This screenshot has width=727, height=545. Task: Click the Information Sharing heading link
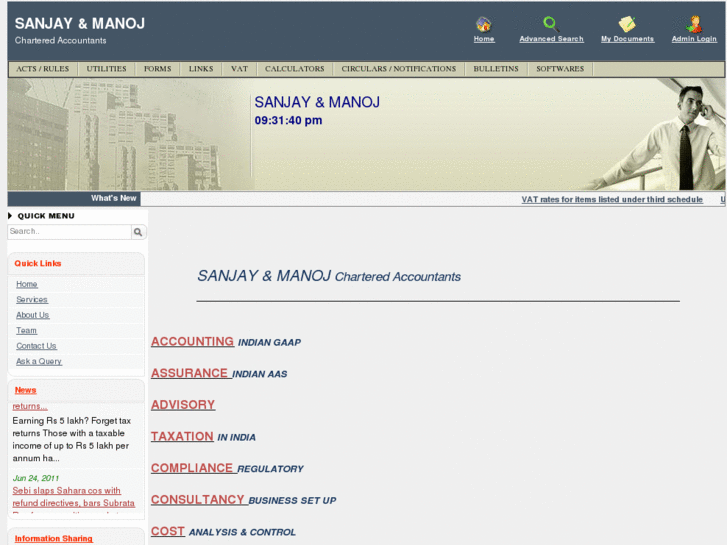tap(54, 539)
